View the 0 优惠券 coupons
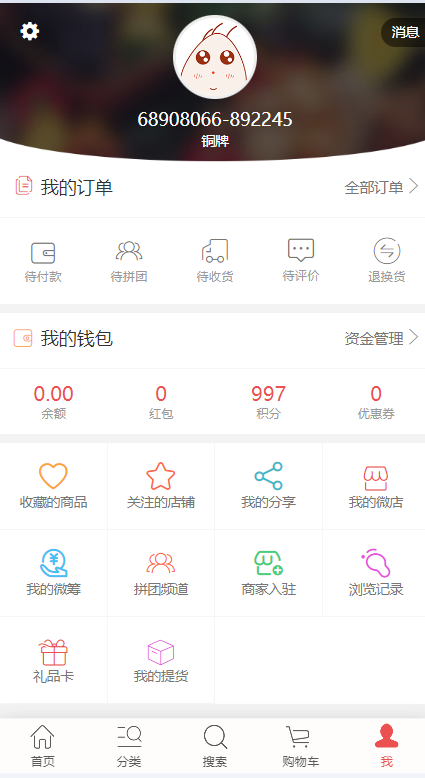Image resolution: width=425 pixels, height=778 pixels. 376,402
